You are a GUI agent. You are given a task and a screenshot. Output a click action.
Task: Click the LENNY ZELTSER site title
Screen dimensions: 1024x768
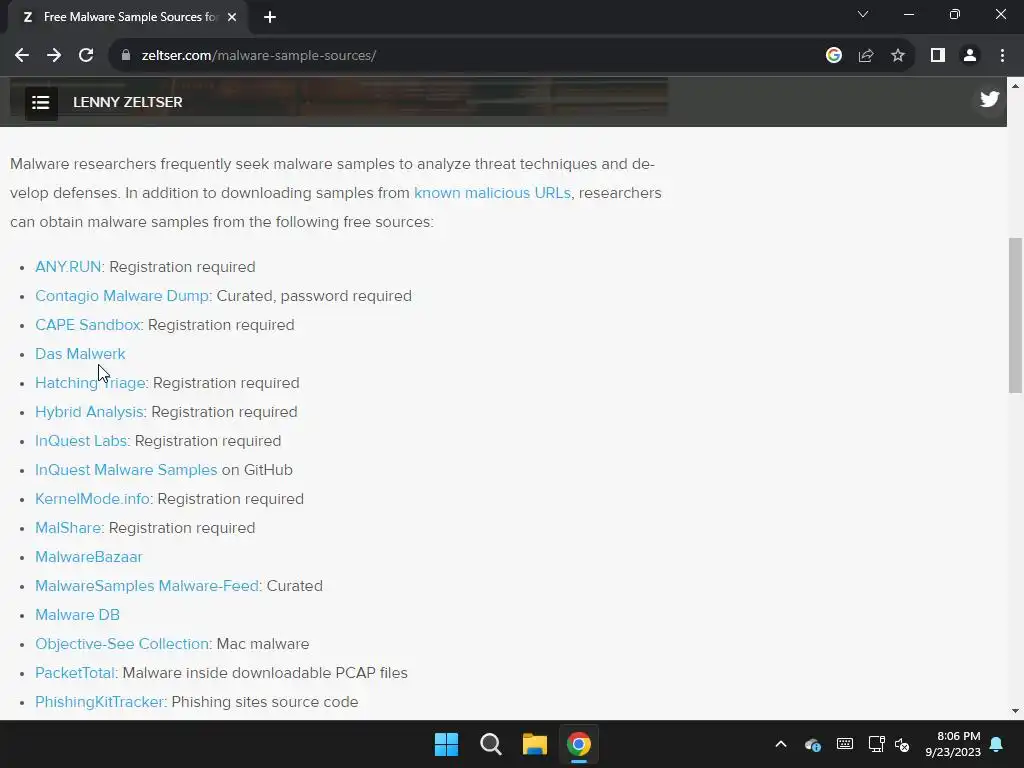pyautogui.click(x=128, y=103)
